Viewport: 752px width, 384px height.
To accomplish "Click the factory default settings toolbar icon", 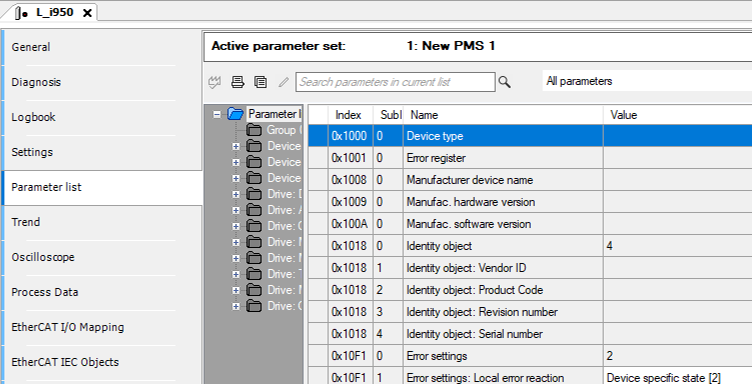I will tap(214, 82).
